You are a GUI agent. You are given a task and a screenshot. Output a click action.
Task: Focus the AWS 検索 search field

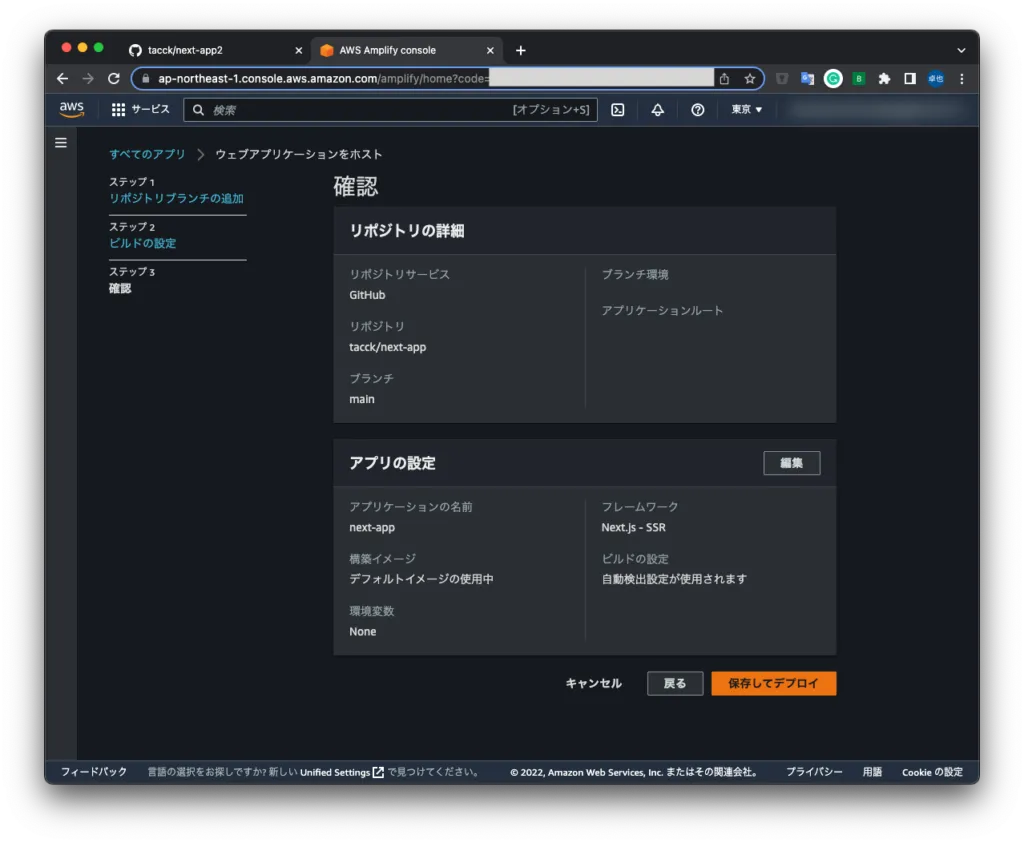(360, 110)
